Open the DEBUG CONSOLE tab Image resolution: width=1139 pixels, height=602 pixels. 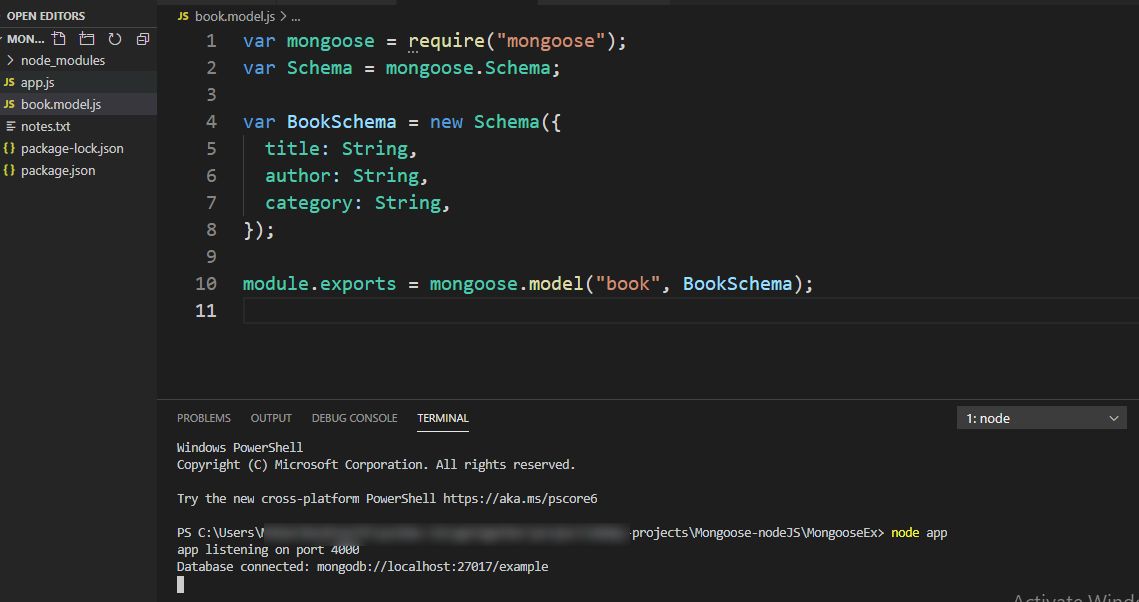pyautogui.click(x=354, y=418)
